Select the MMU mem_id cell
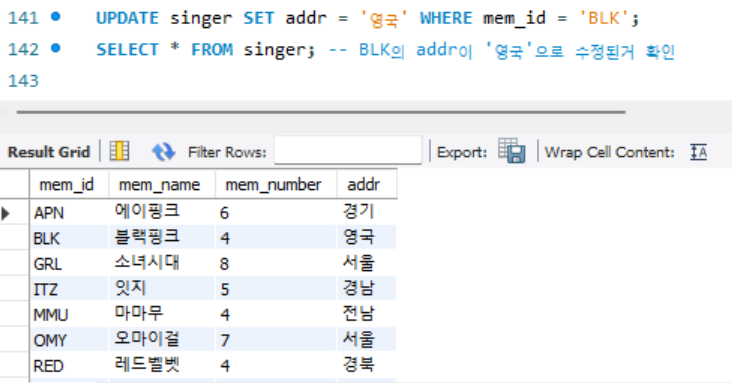 click(x=69, y=314)
